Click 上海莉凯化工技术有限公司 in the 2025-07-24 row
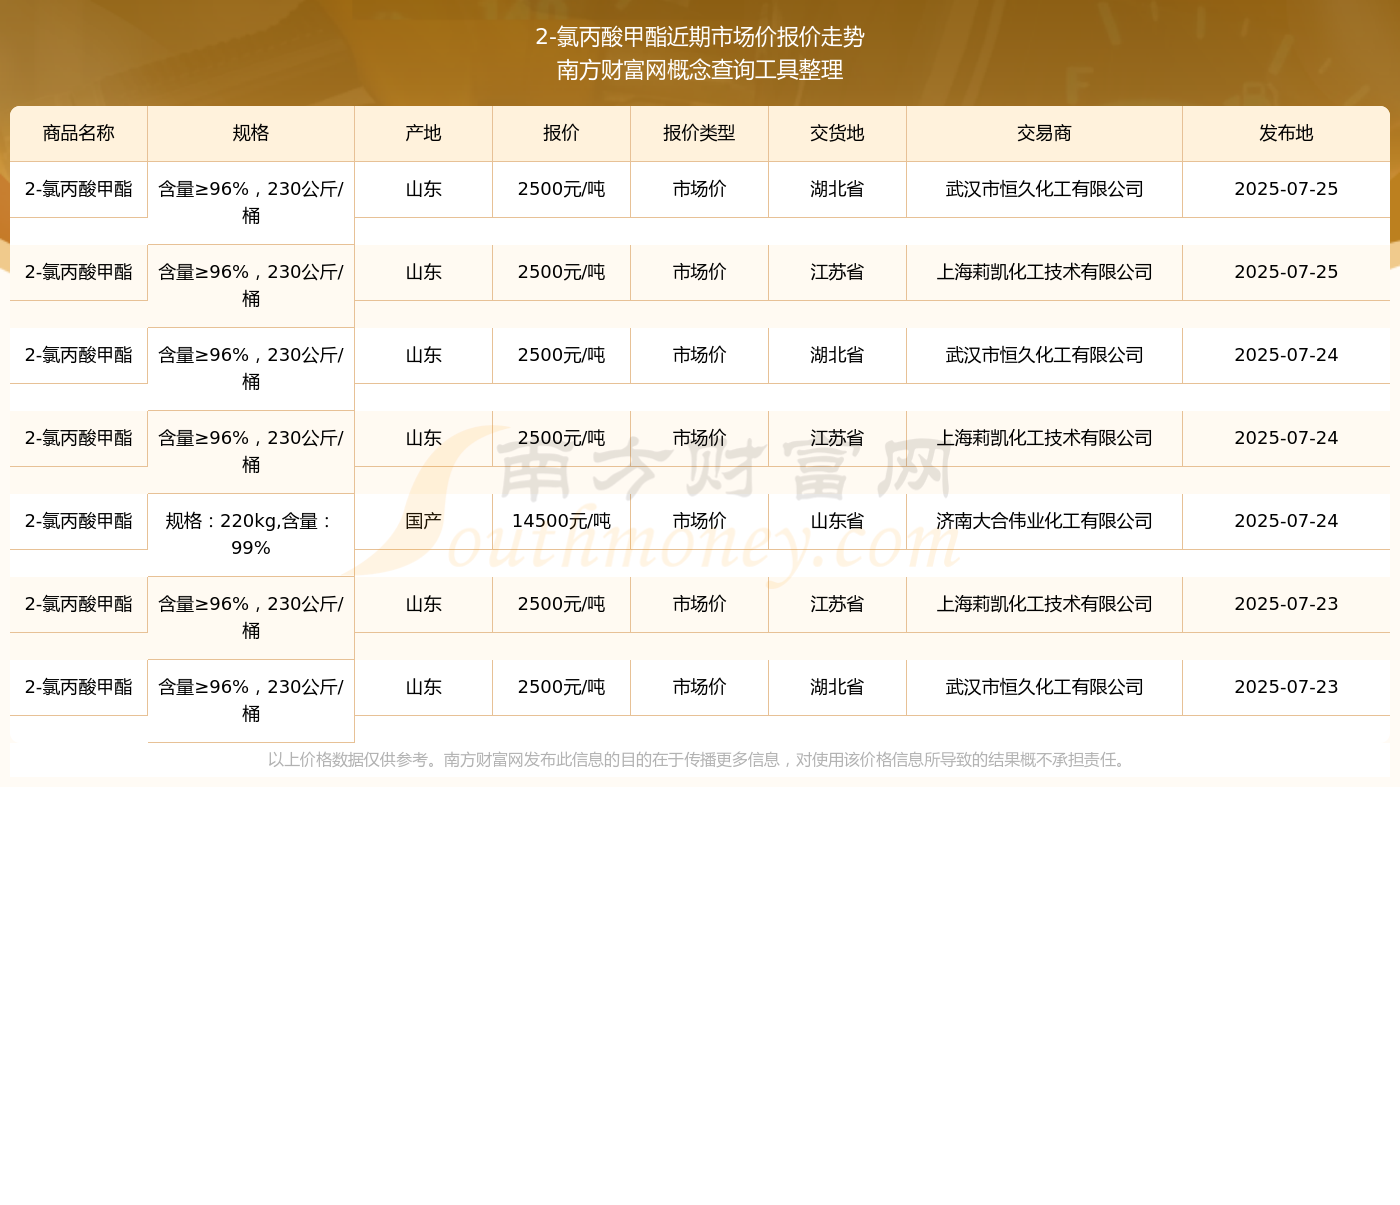This screenshot has width=1400, height=1205. pyautogui.click(x=1045, y=438)
